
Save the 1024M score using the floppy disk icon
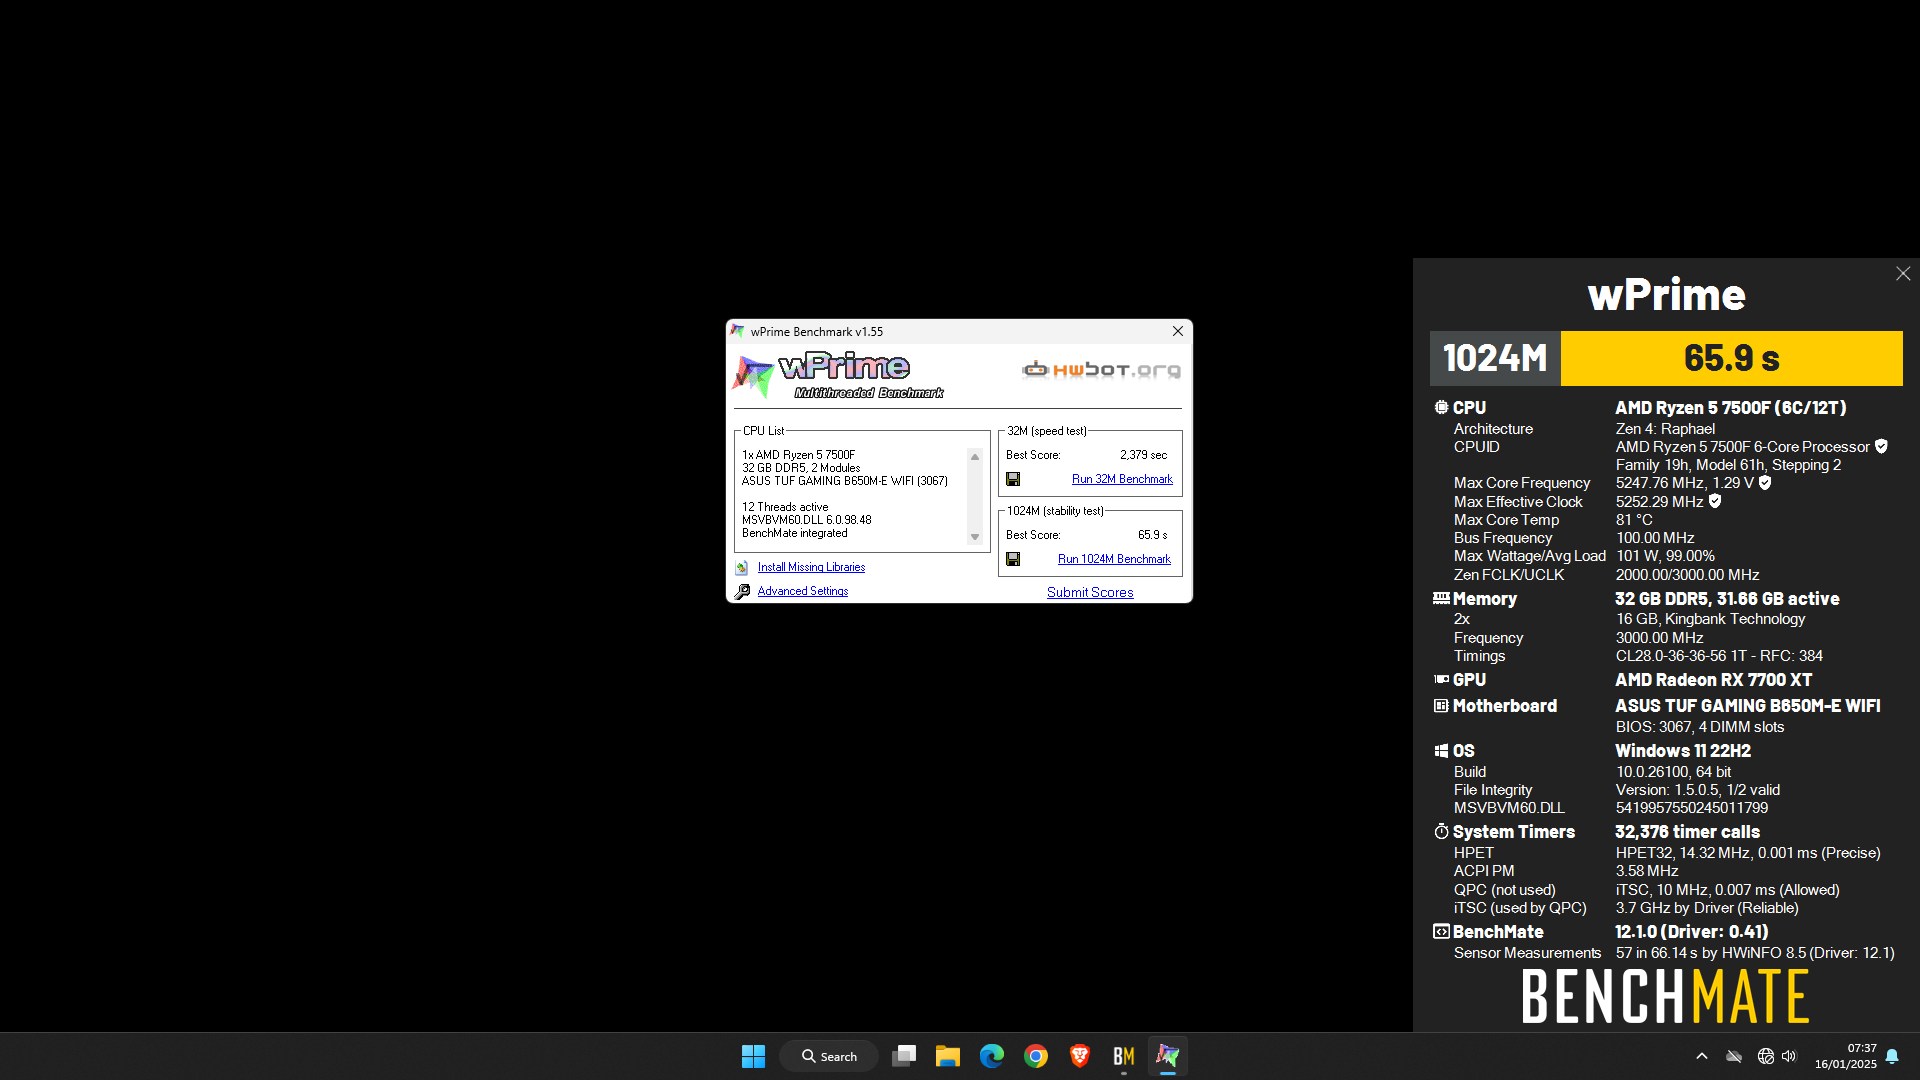(1013, 560)
